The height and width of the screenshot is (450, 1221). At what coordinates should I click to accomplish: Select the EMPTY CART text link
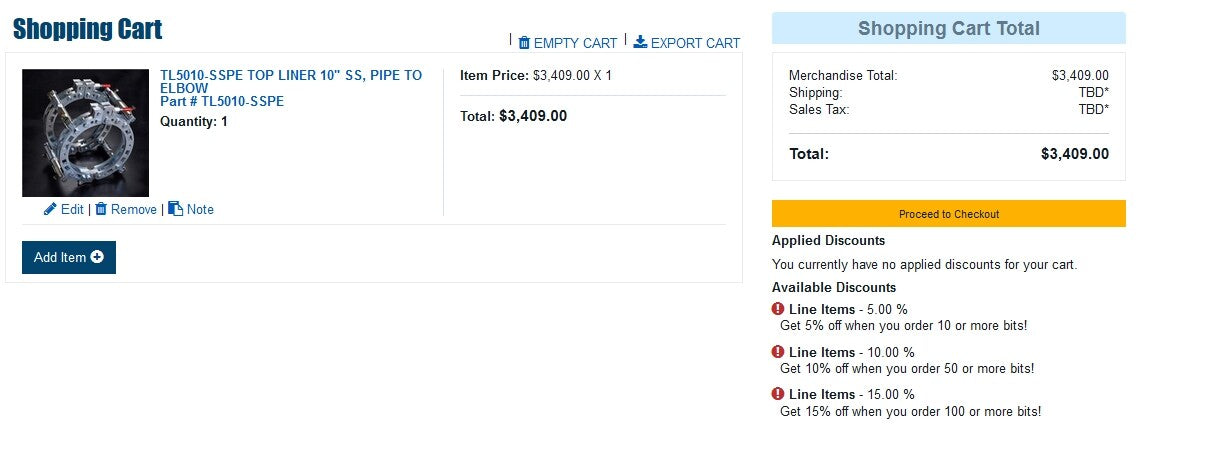click(x=575, y=43)
